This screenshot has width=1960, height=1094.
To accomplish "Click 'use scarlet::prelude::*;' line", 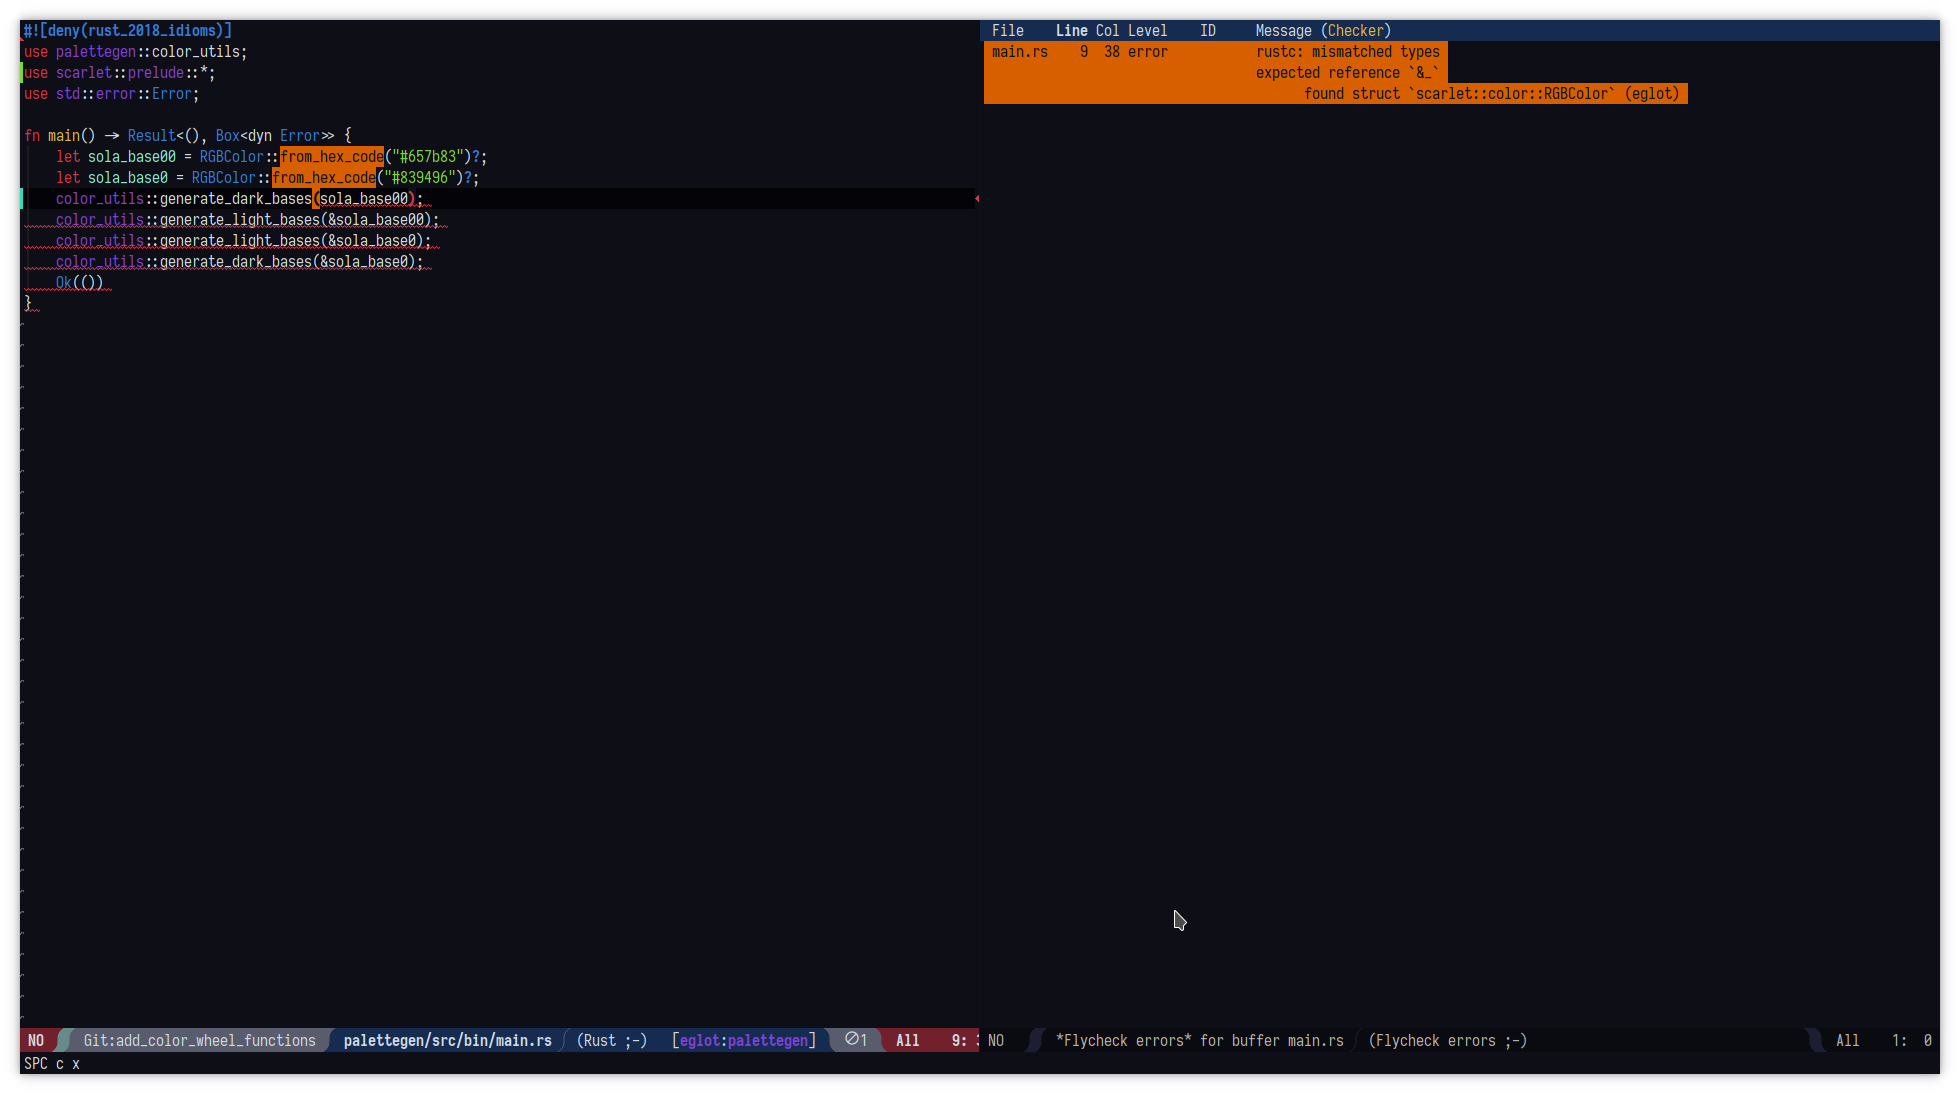I will tap(120, 73).
